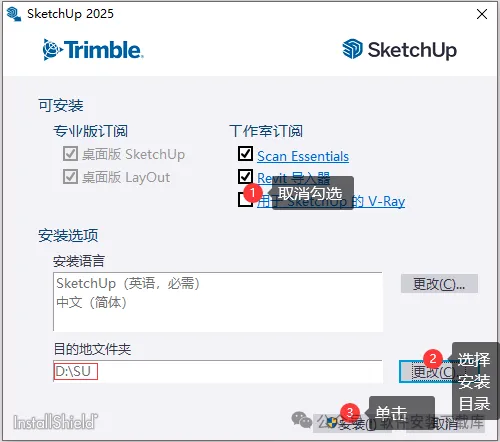
Task: Click the red number 2 annotation badge
Action: click(x=433, y=358)
